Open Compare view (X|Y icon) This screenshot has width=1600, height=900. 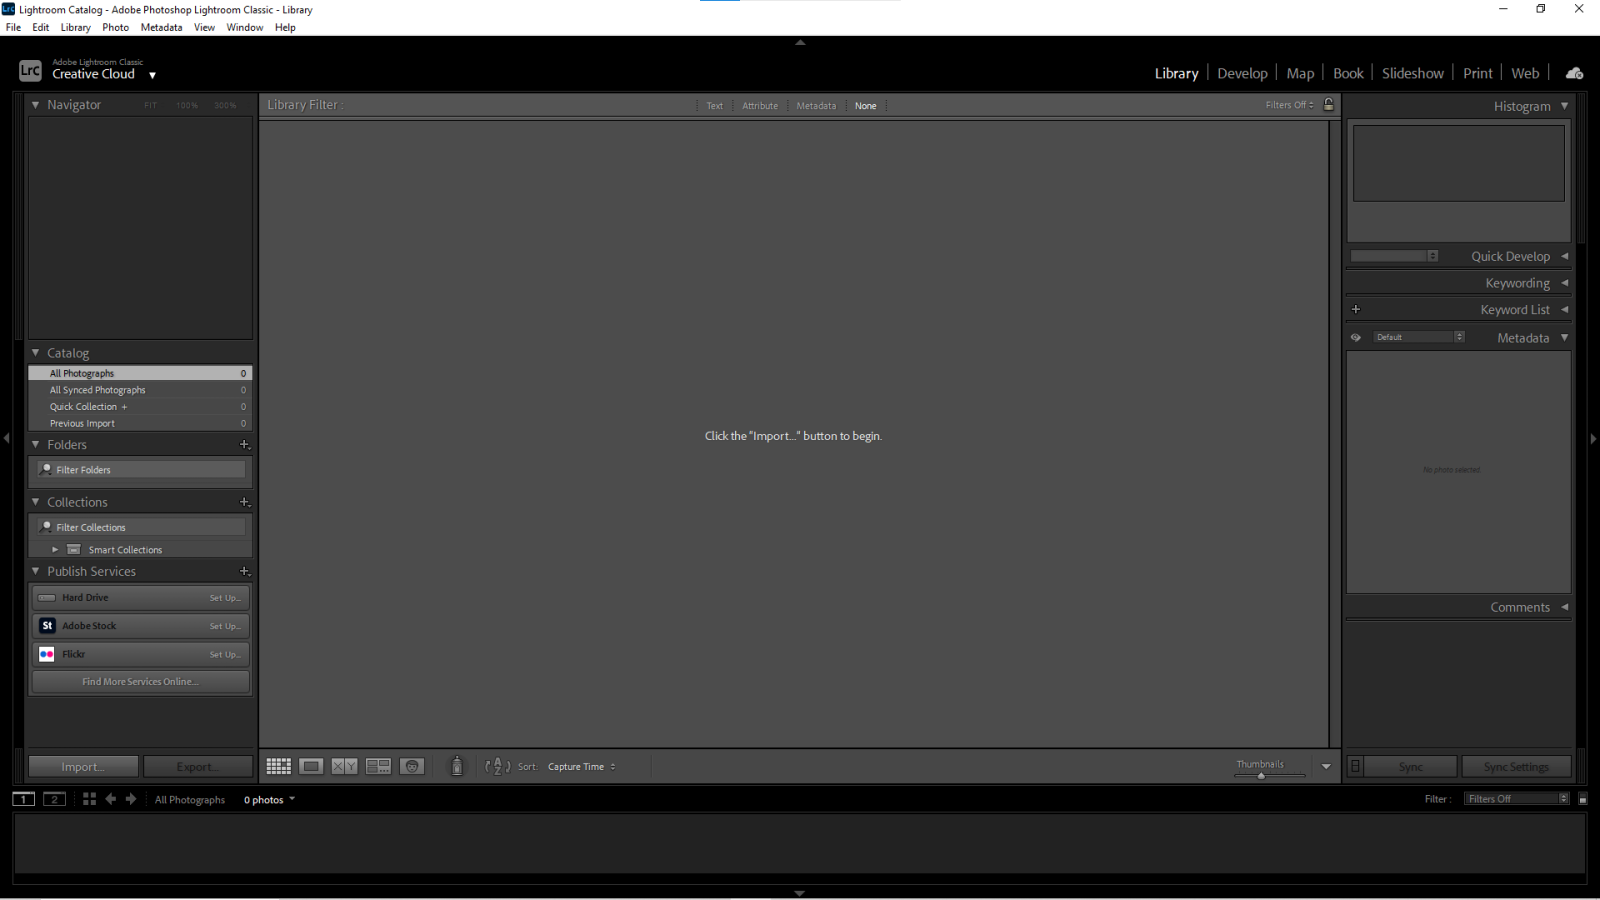coord(344,766)
